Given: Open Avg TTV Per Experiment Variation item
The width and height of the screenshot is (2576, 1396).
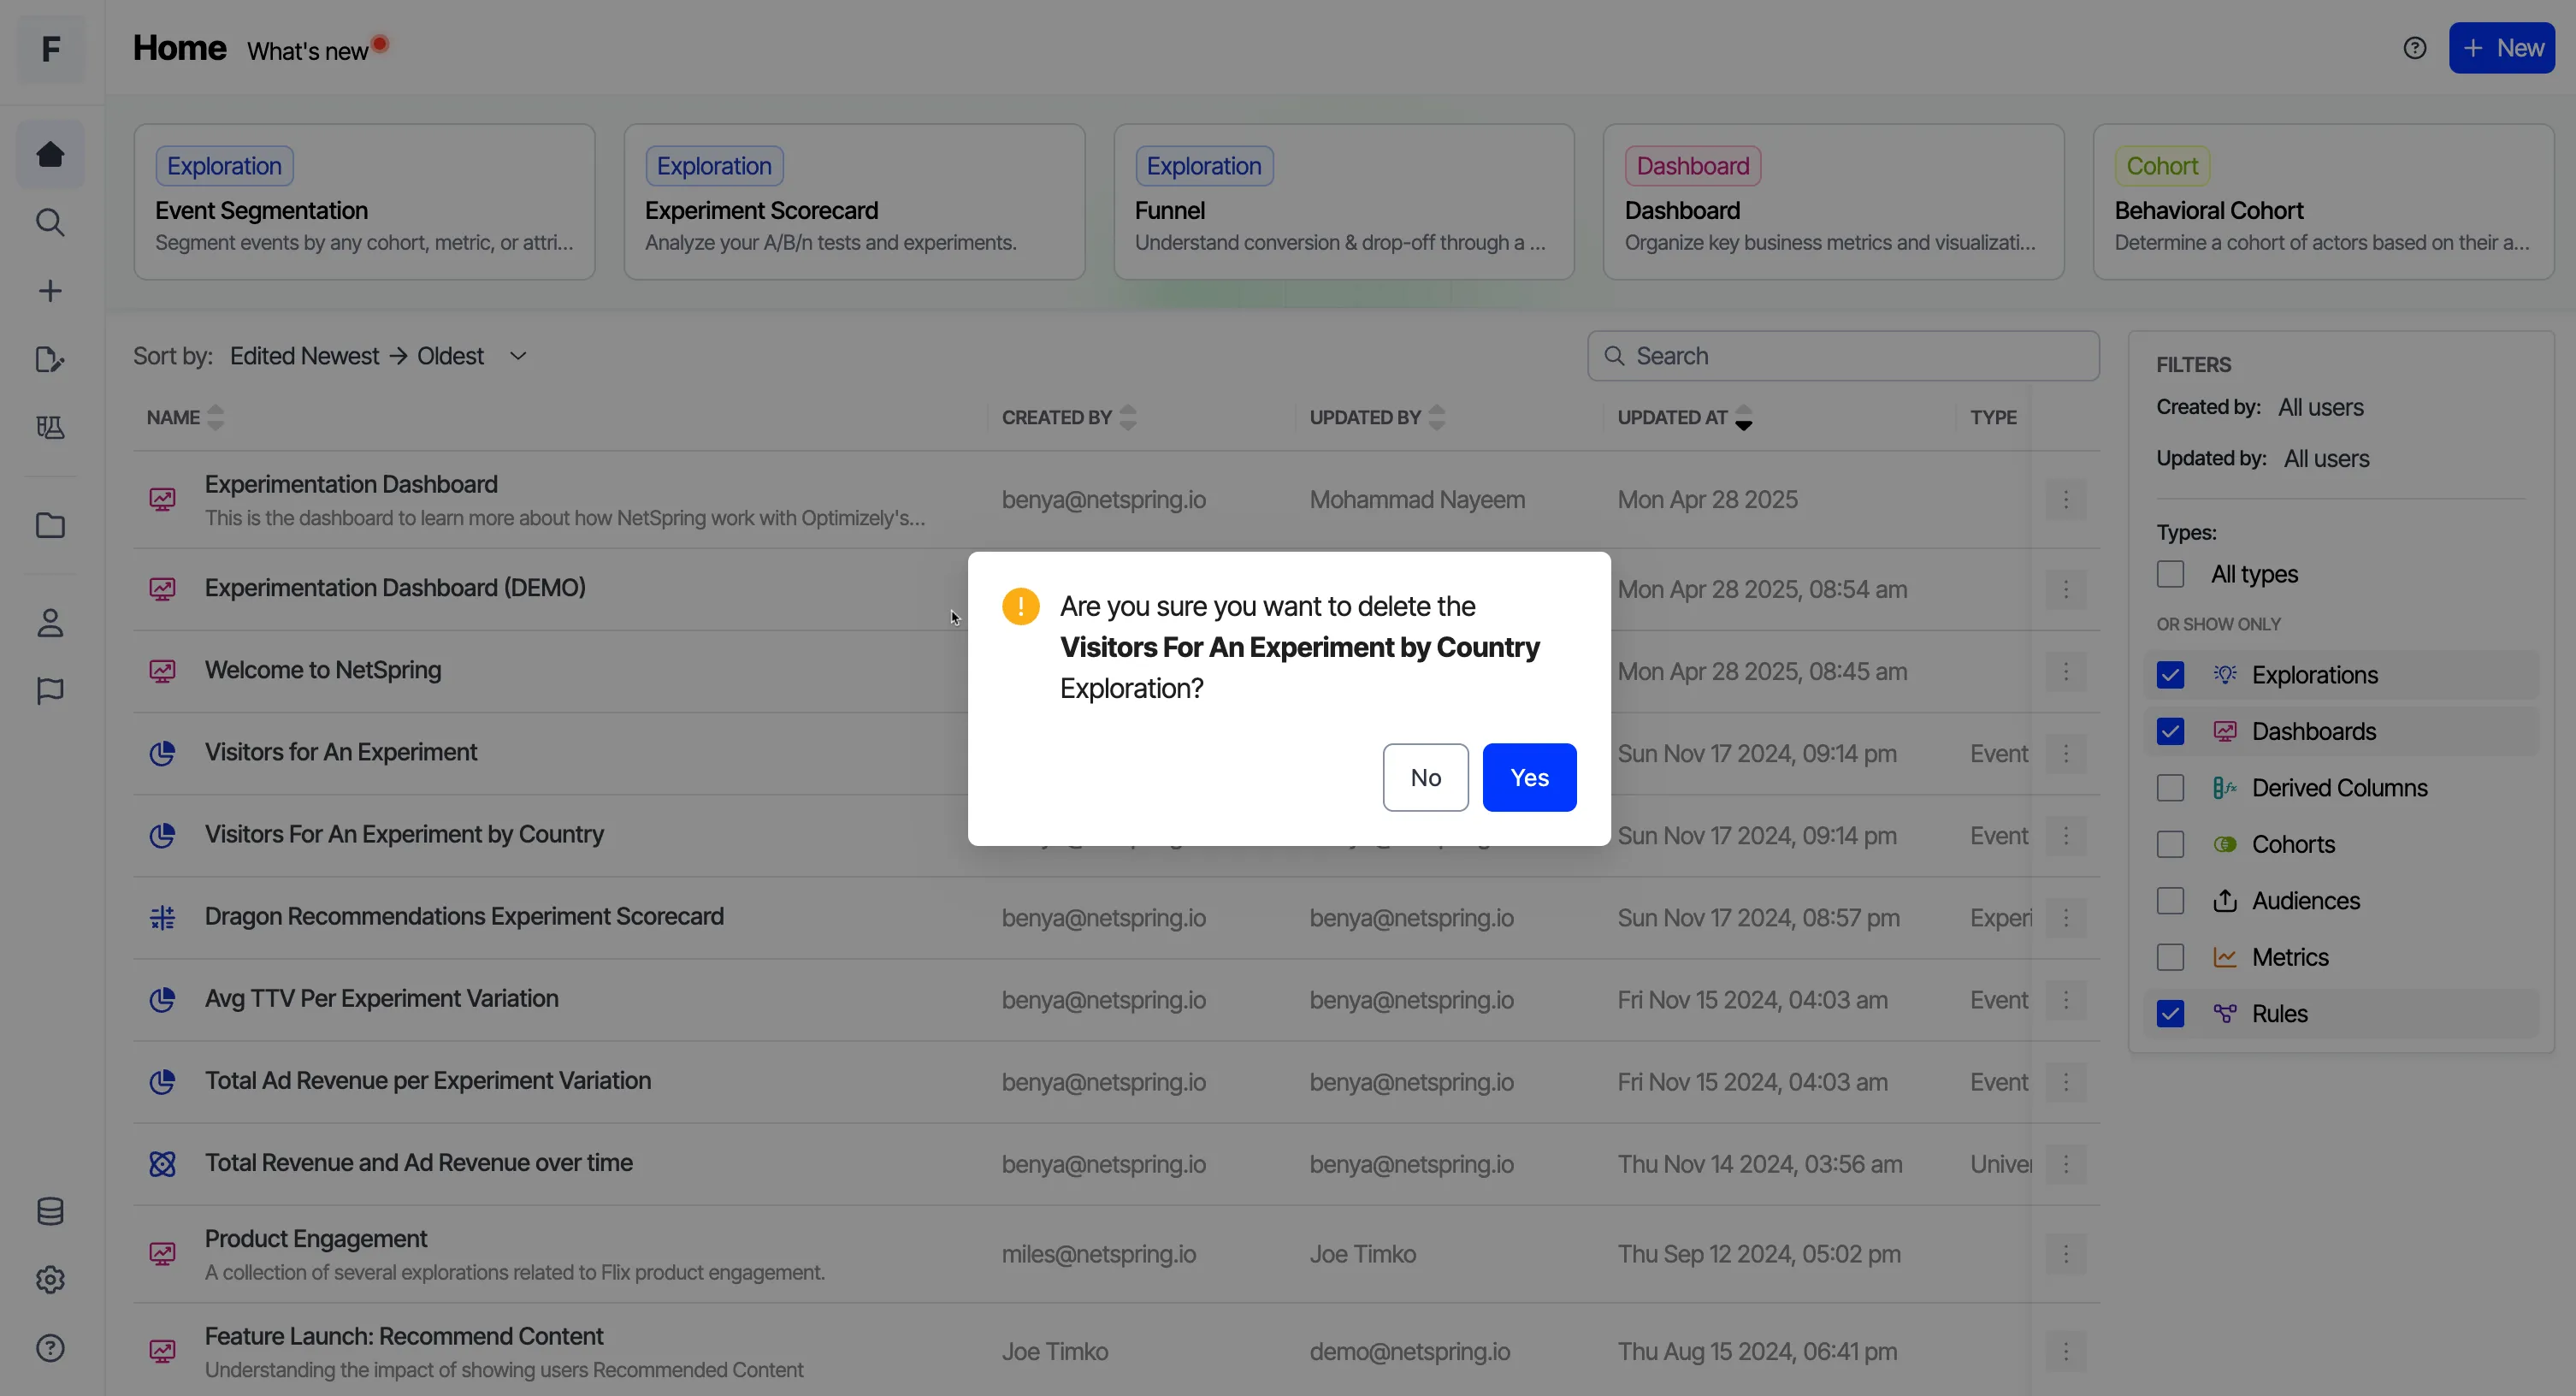Looking at the screenshot, I should click(381, 999).
